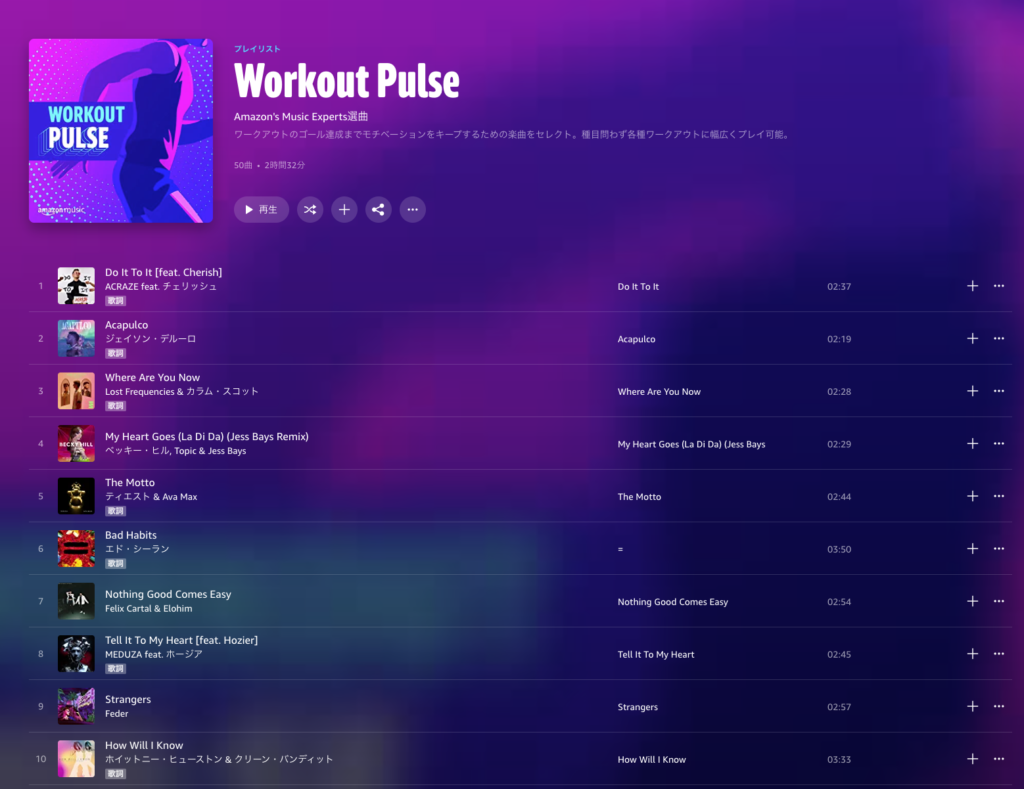This screenshot has height=789, width=1024.
Task: Select the track title My Heart Goes (La Di Da)
Action: pyautogui.click(x=206, y=436)
